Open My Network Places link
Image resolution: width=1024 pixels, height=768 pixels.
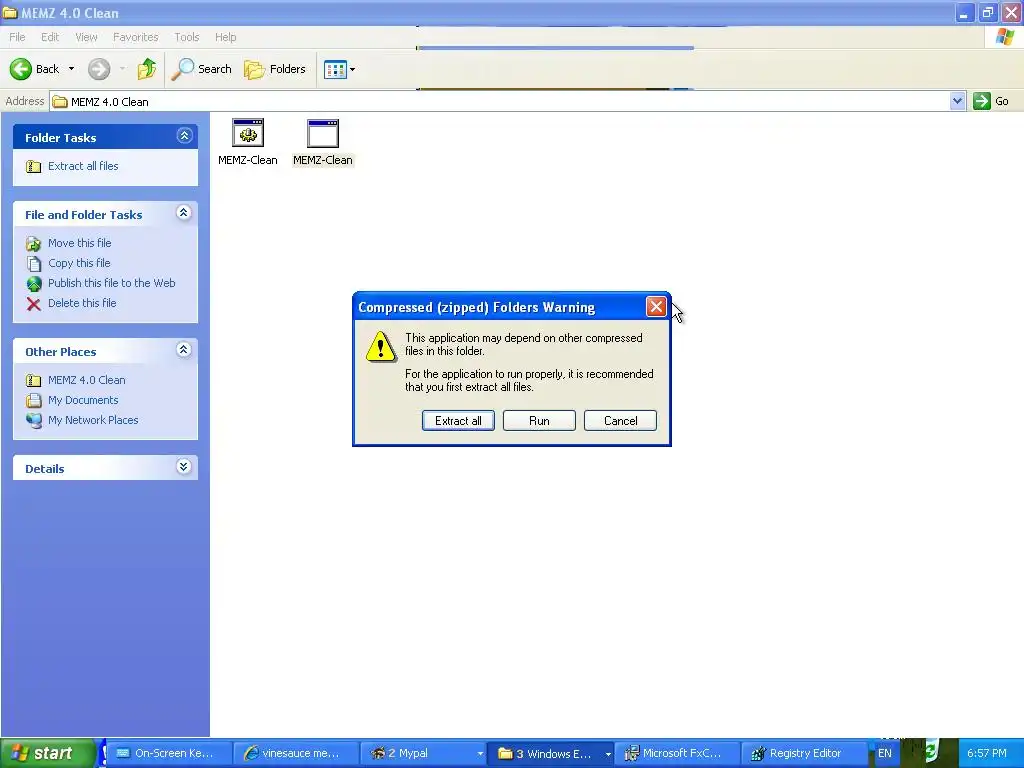(x=93, y=420)
